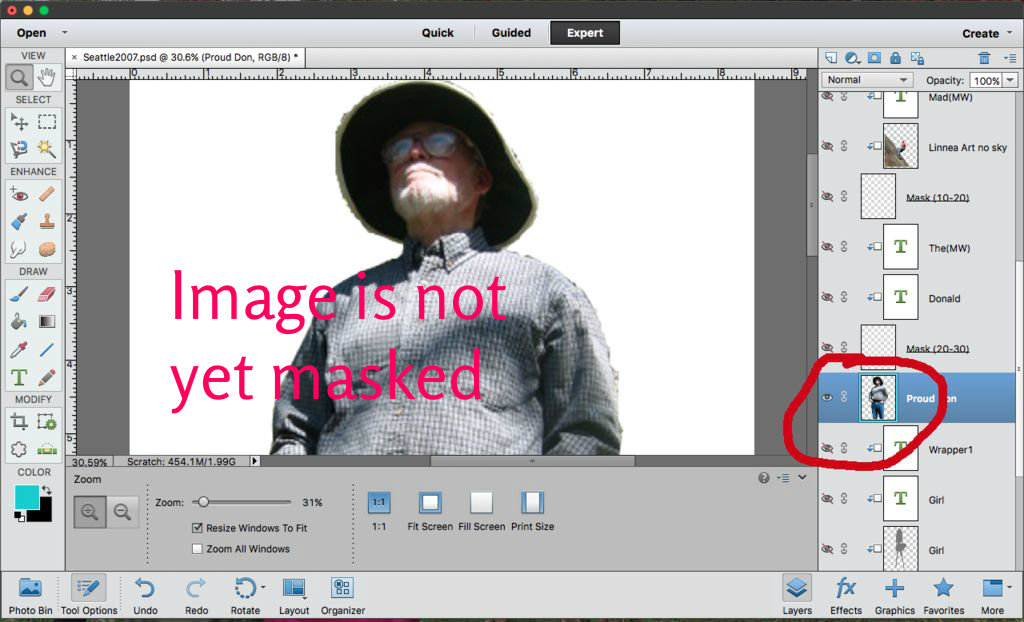
Task: Select the Gradient tool
Action: click(x=46, y=321)
